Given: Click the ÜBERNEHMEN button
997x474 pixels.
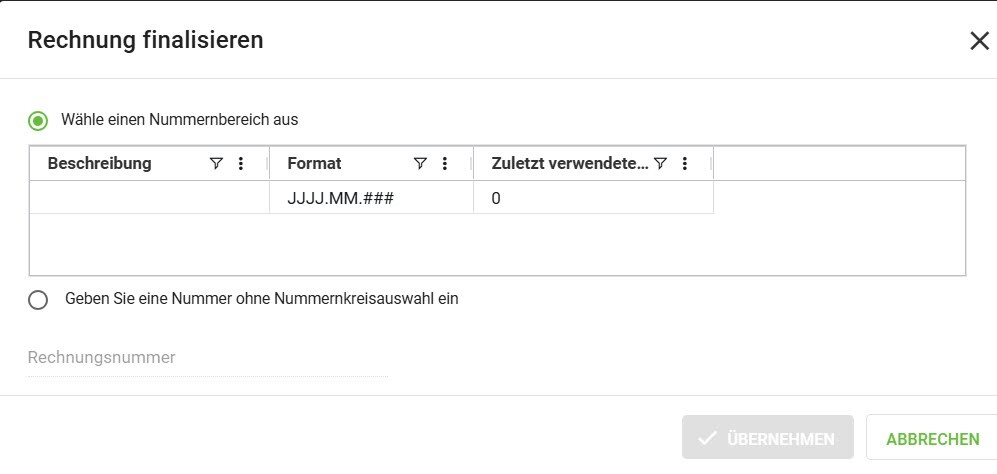Looking at the screenshot, I should click(767, 439).
